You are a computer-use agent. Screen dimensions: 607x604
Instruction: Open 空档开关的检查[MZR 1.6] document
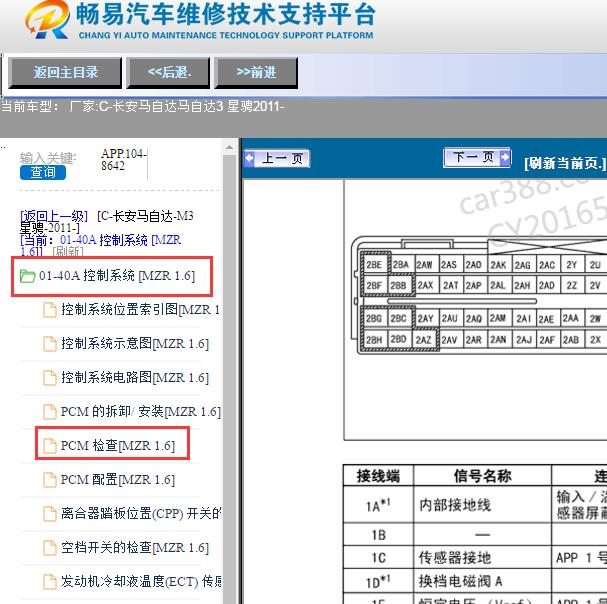coord(135,547)
